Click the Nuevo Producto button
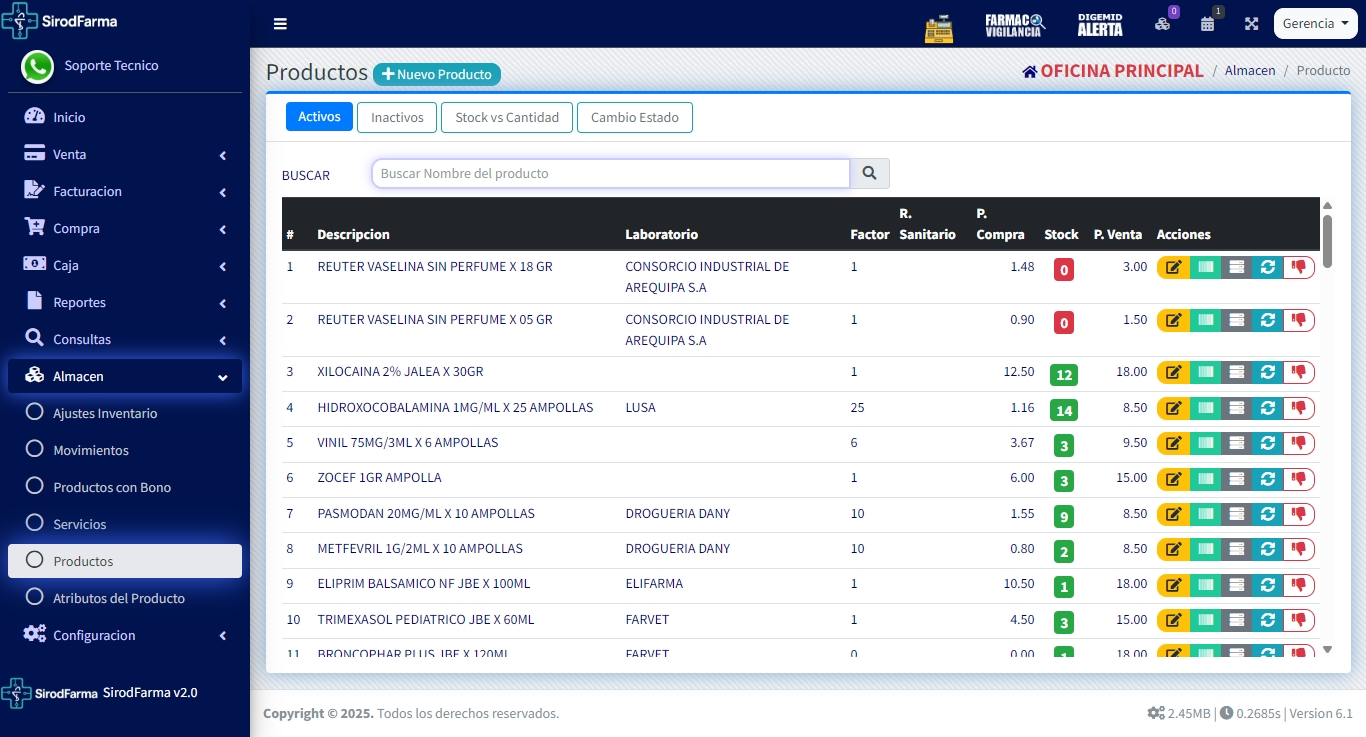This screenshot has width=1366, height=737. (437, 74)
